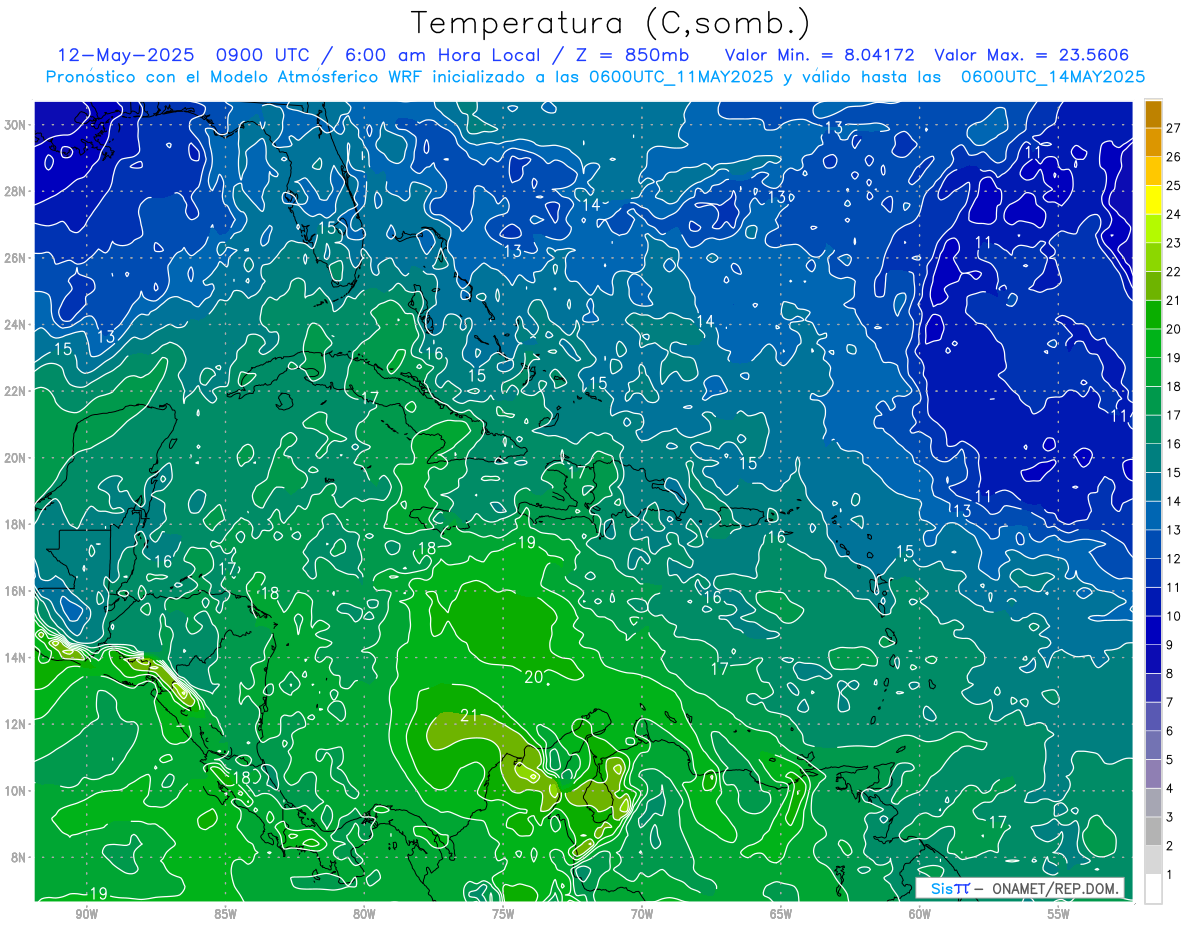Click the '26N' latitude axis label
The image size is (1200, 927).
click(x=17, y=258)
